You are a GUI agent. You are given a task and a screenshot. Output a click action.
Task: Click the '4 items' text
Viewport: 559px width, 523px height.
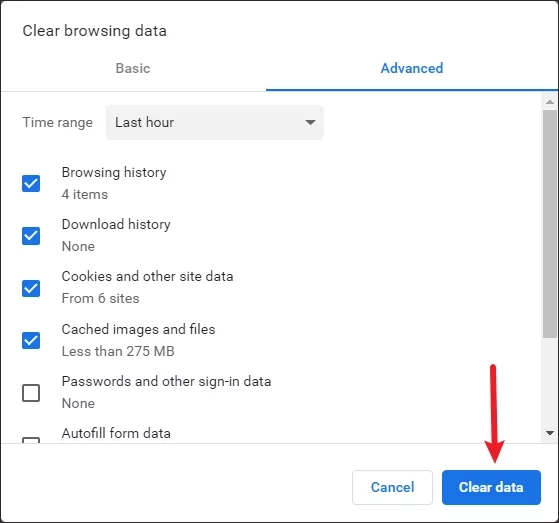[x=85, y=194]
